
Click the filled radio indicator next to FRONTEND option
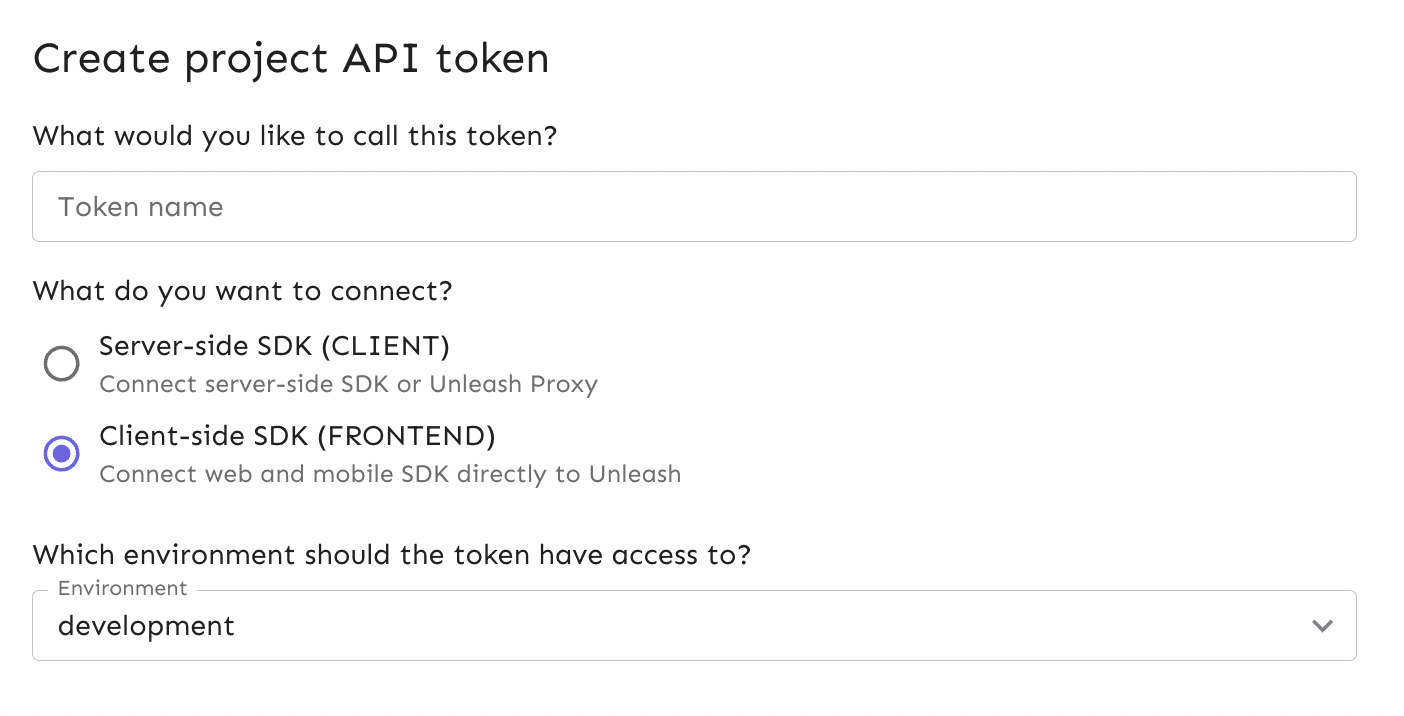61,453
